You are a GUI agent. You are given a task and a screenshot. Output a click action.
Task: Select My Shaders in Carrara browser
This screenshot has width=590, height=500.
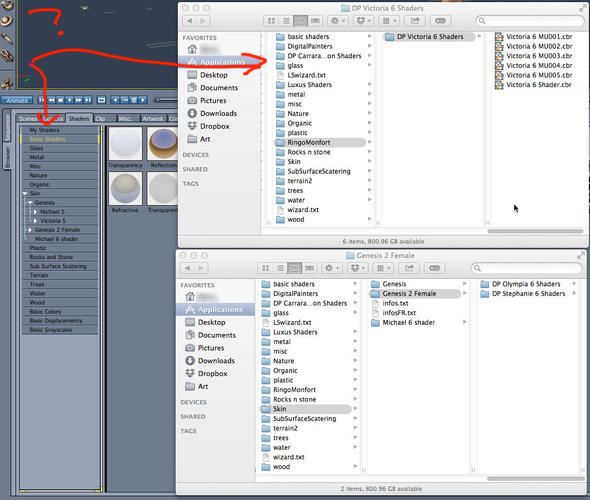pyautogui.click(x=60, y=130)
